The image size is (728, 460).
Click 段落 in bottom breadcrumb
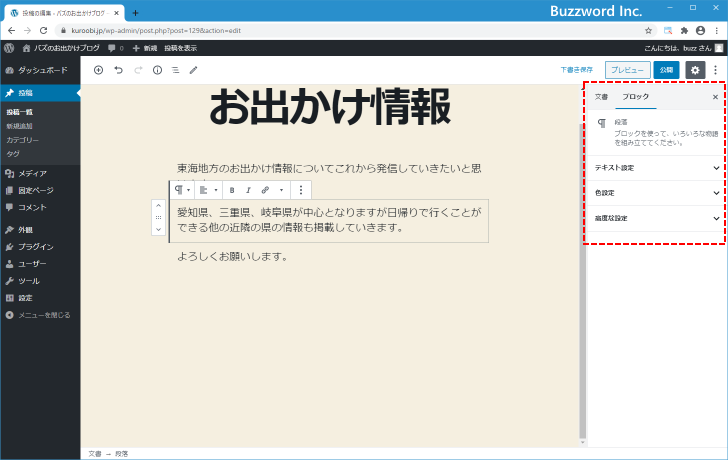click(x=122, y=454)
